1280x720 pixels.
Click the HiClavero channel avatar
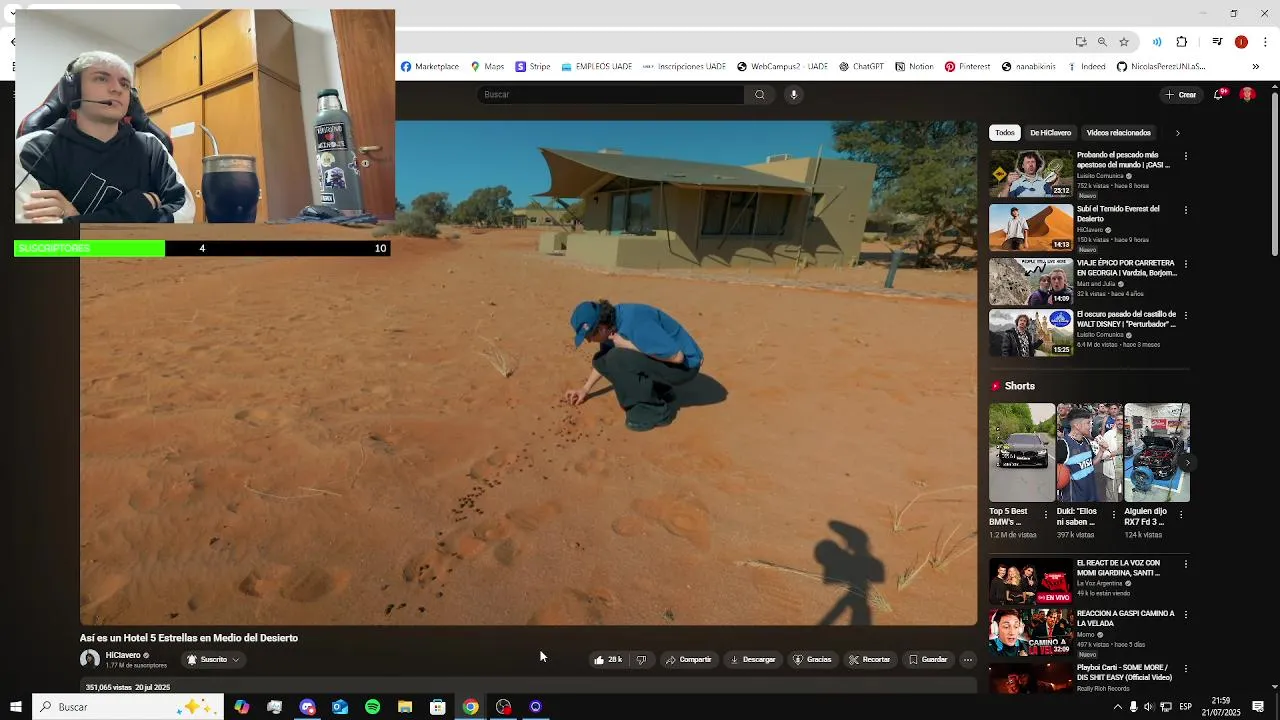pos(90,659)
